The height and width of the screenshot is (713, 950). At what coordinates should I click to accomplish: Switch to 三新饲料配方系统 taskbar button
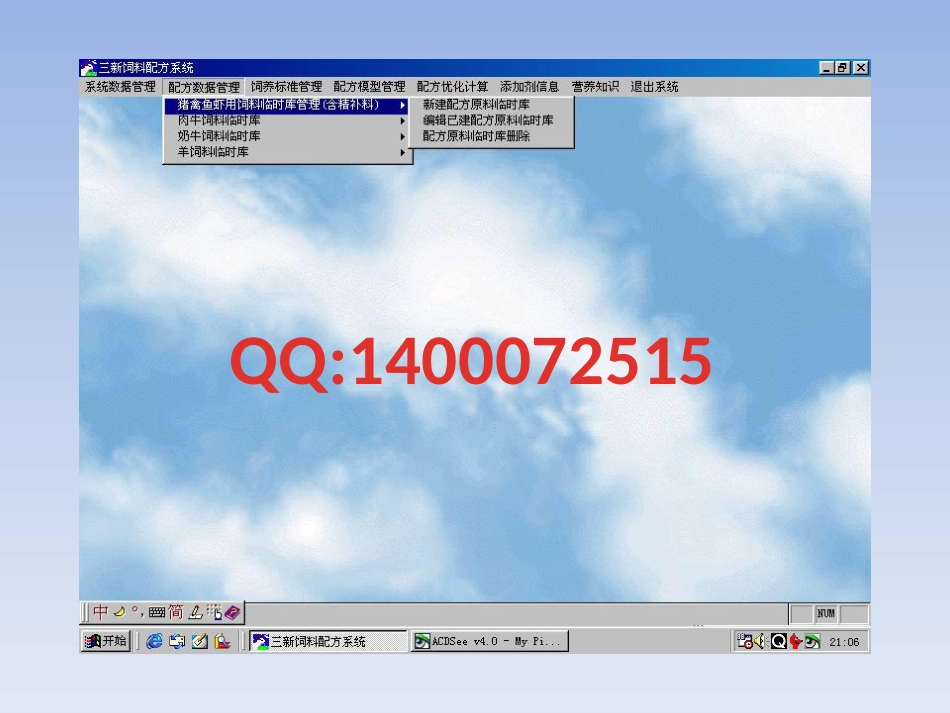click(x=328, y=641)
